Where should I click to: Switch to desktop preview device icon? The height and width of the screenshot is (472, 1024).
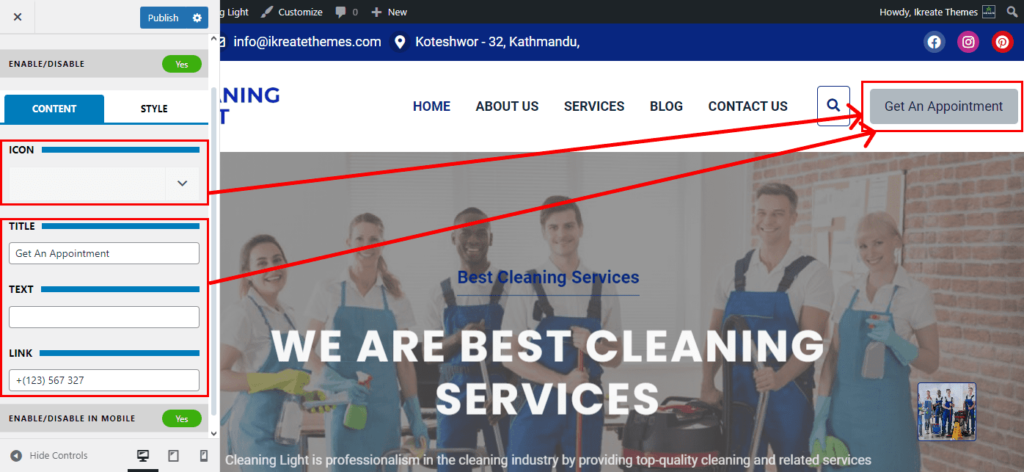[x=143, y=456]
